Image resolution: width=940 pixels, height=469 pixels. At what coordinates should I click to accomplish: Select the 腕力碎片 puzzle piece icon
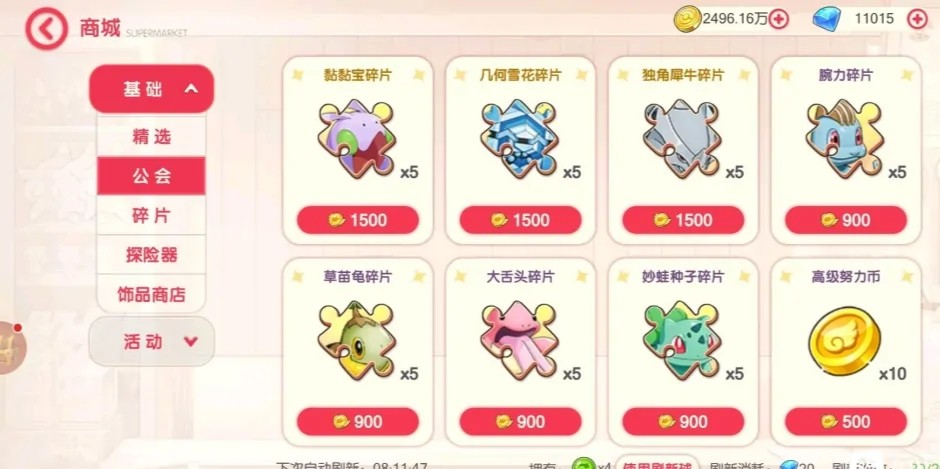845,139
